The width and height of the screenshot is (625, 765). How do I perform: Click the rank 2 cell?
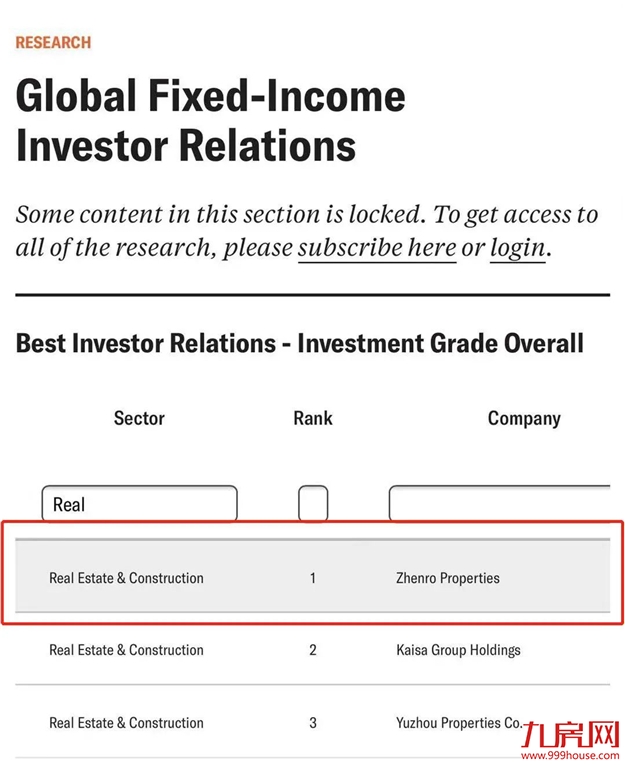point(313,650)
